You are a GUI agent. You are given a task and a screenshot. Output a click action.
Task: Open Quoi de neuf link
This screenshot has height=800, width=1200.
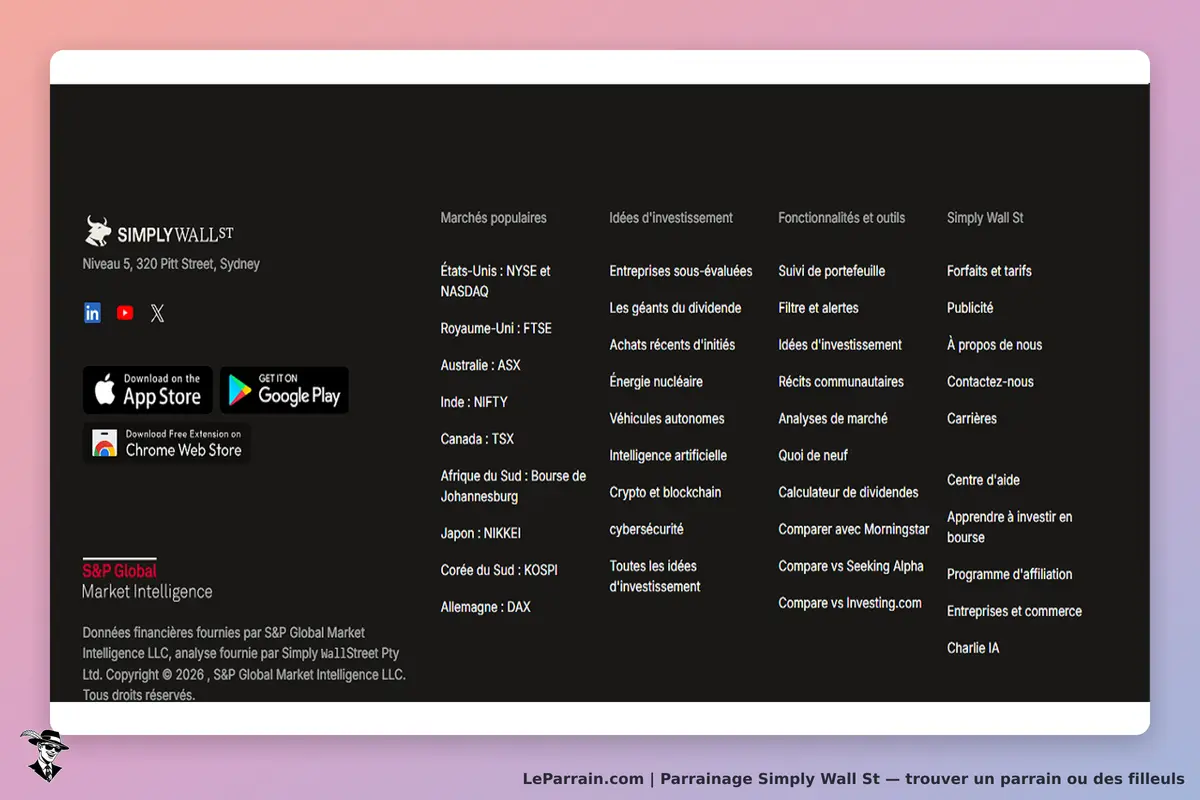(x=813, y=456)
